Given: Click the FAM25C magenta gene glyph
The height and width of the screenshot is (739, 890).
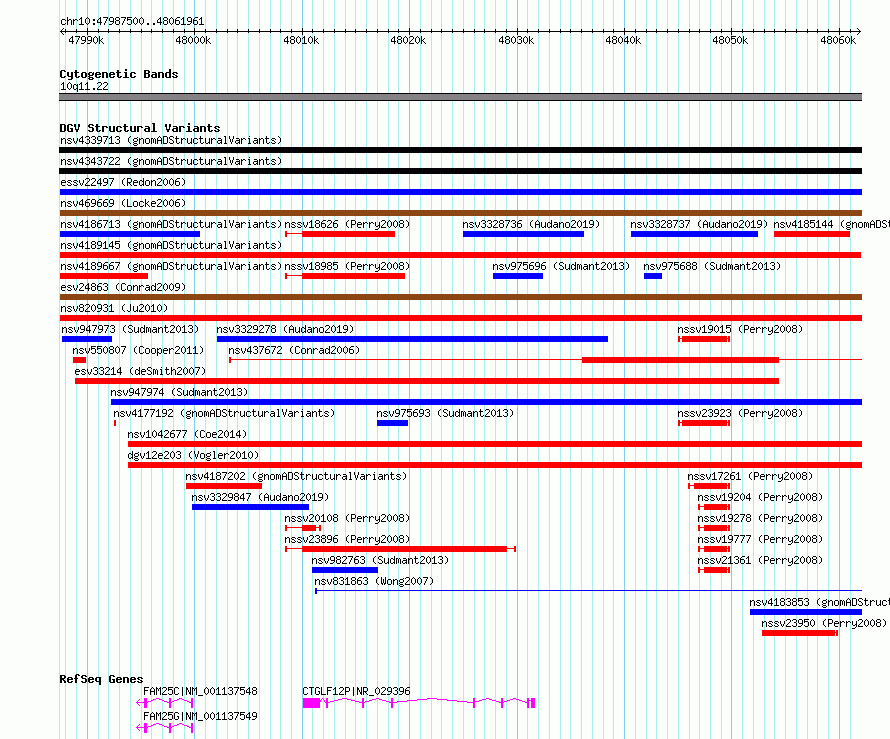Looking at the screenshot, I should coord(165,703).
